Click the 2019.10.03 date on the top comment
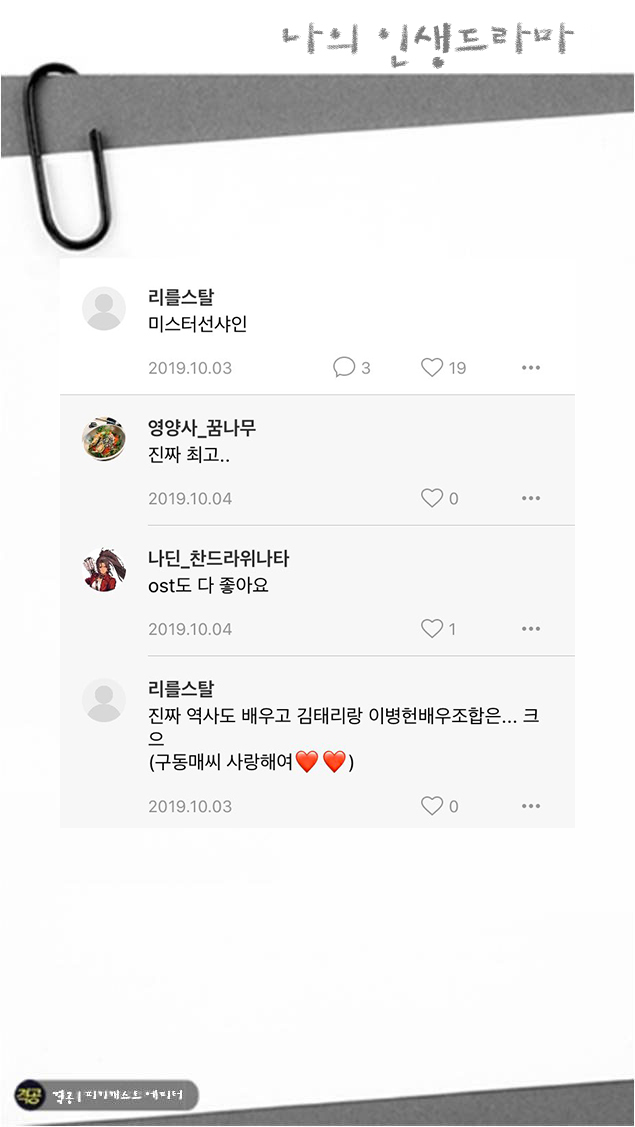Screen dimensions: 635x1127 point(190,367)
